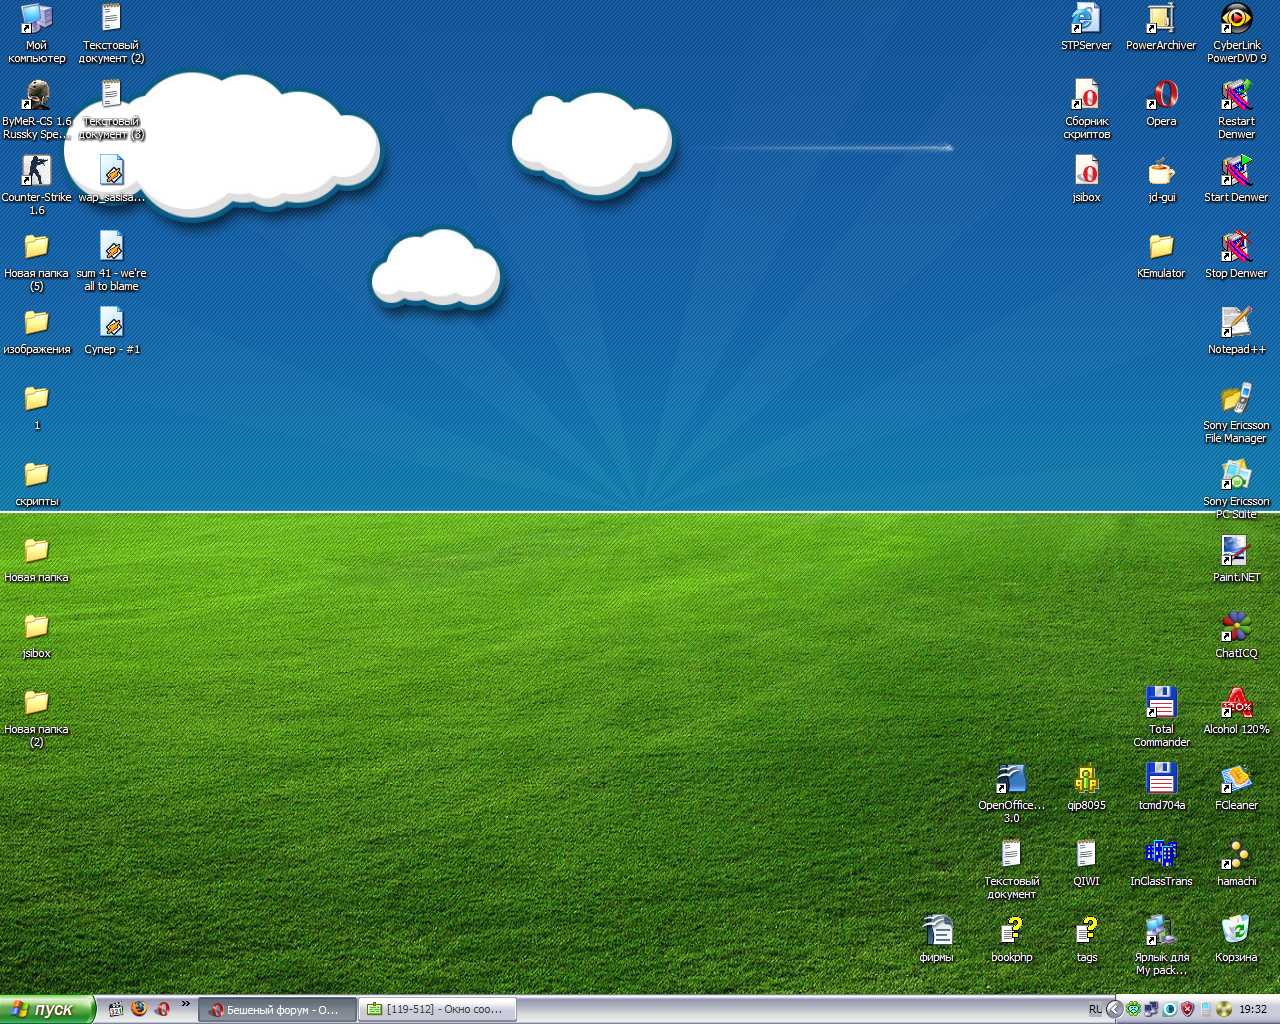This screenshot has height=1024, width=1280.
Task: Switch to Бешеный форум Opera taskbar window
Action: (277, 1010)
